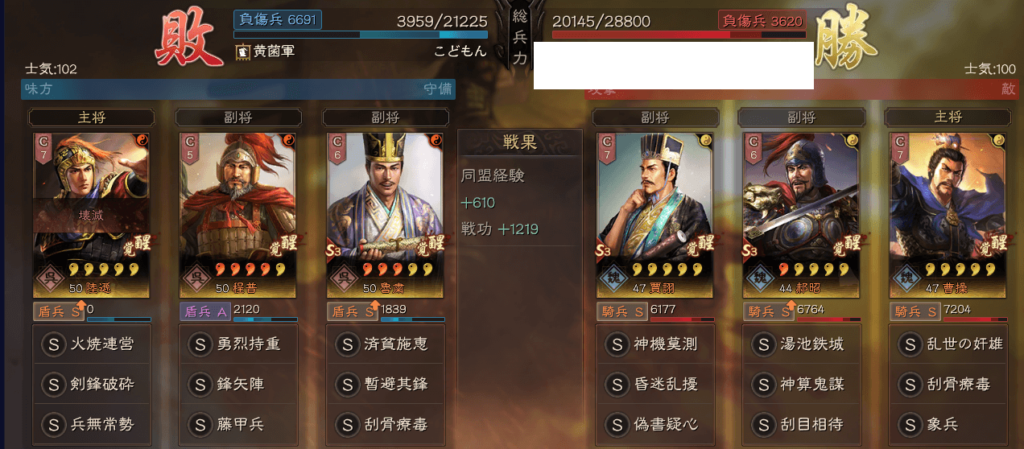The height and width of the screenshot is (449, 1024).
Task: Click 郝昭 騎兵 S troop badge
Action: [769, 312]
